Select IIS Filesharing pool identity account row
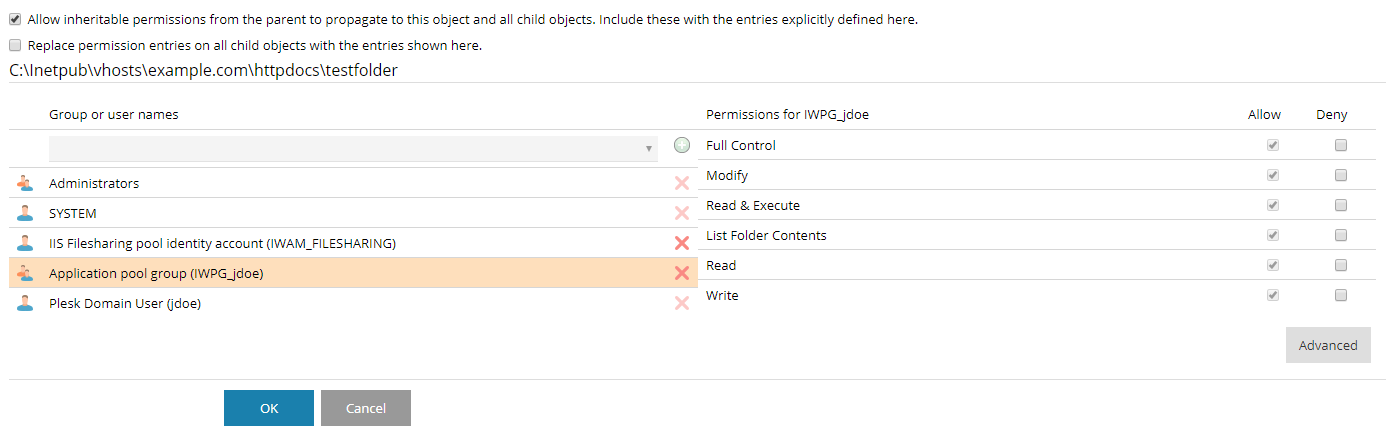 pos(353,243)
